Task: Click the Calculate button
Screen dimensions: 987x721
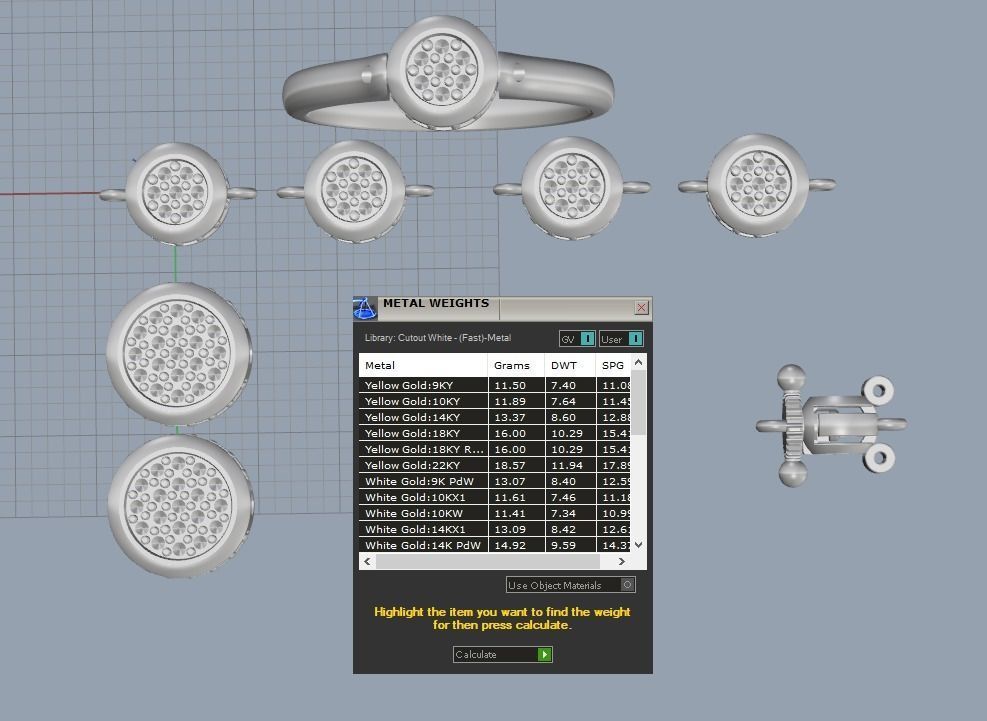Action: pos(502,654)
